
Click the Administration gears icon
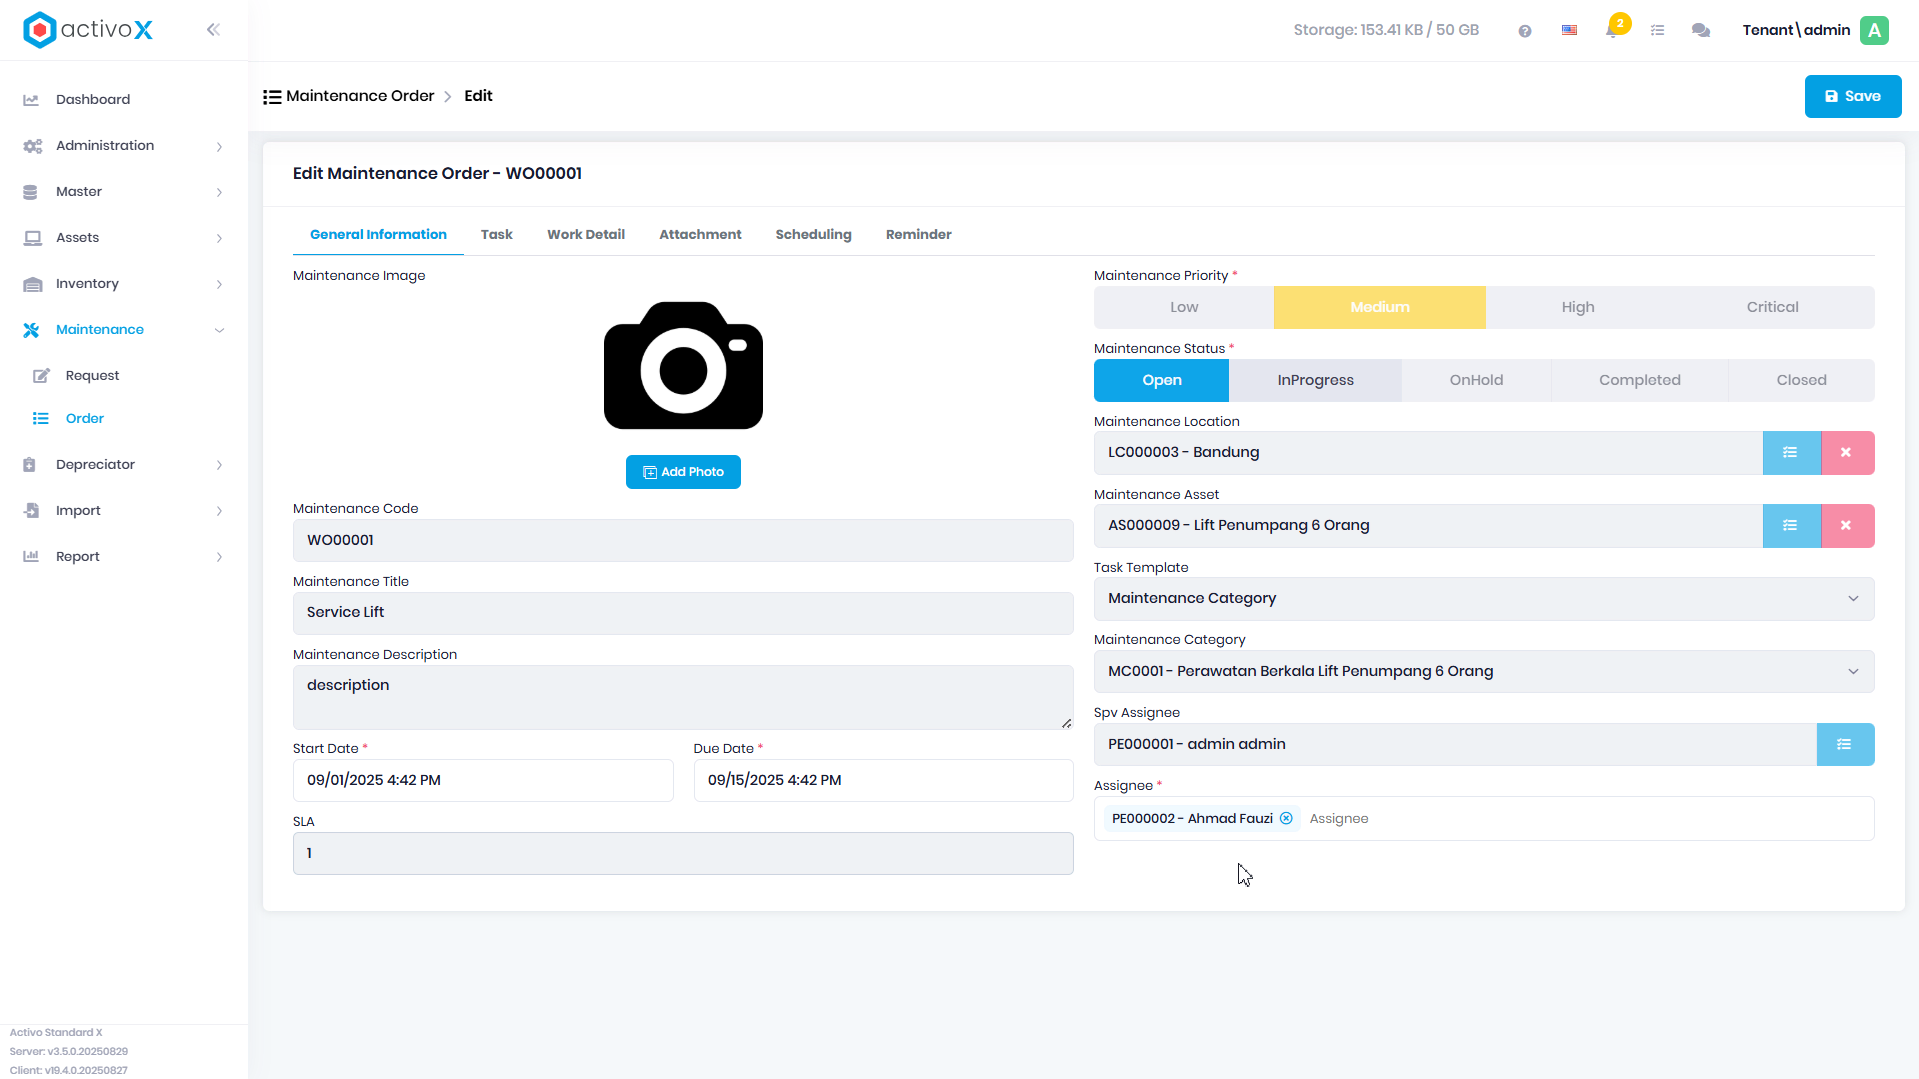(x=32, y=146)
